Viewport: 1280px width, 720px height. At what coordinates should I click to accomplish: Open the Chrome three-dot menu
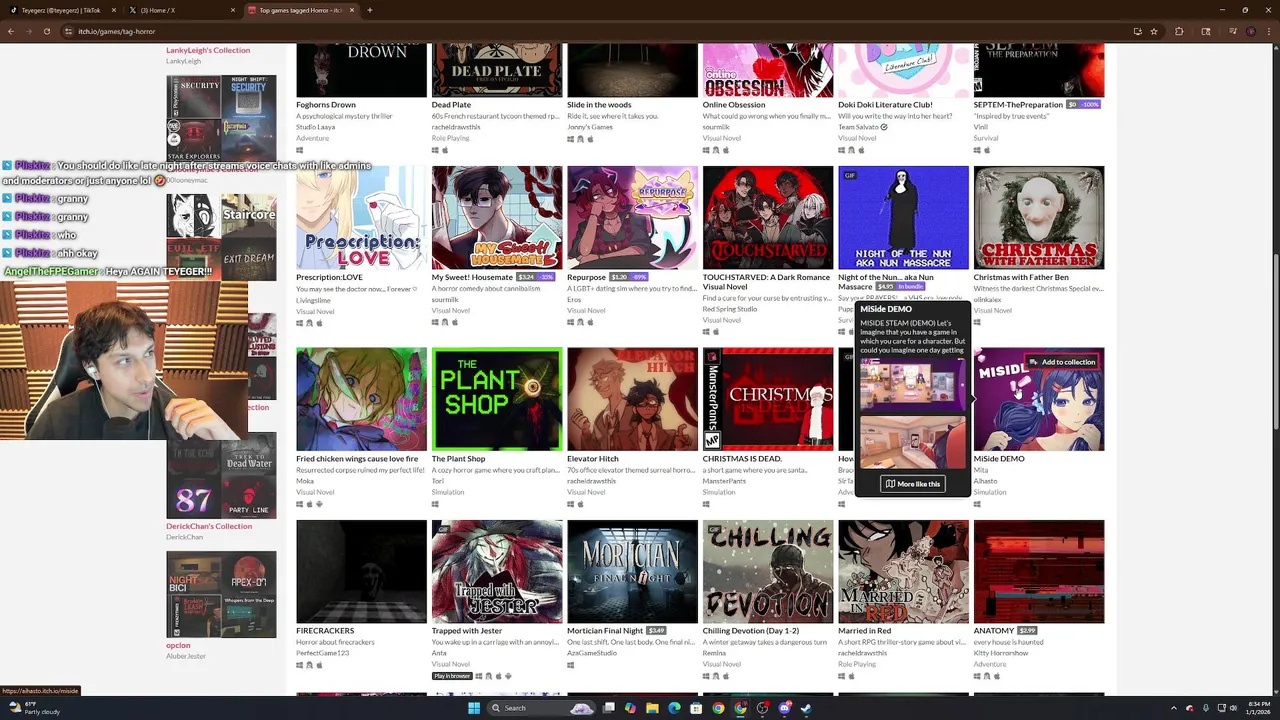coord(1270,31)
